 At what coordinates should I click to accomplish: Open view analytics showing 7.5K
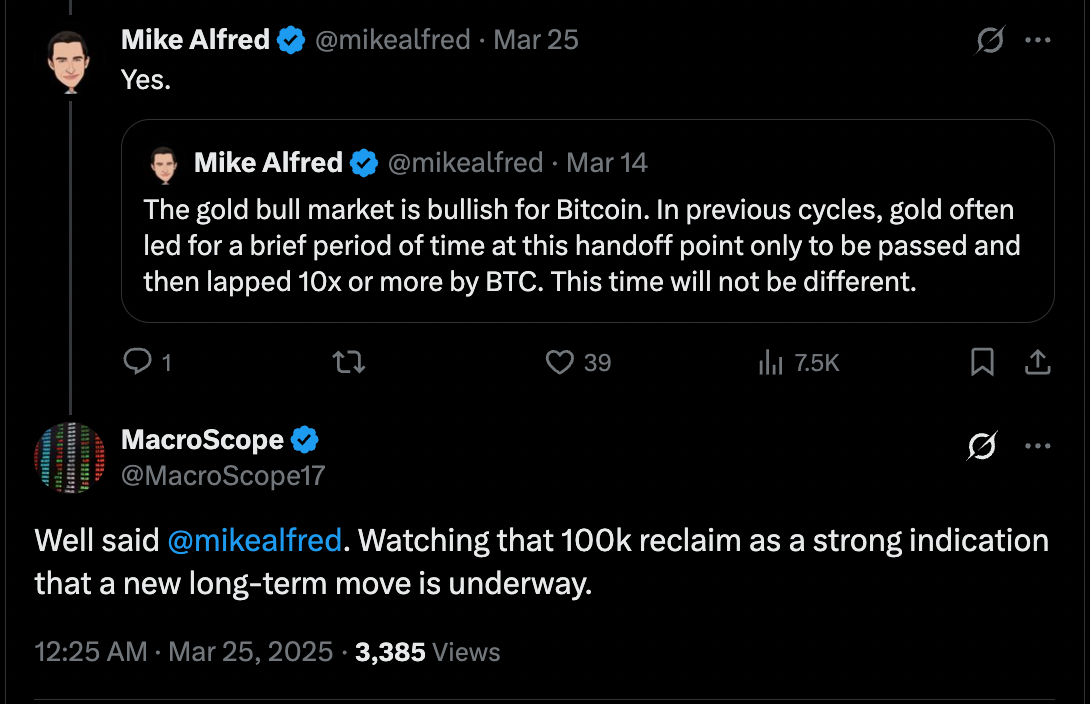tap(770, 362)
